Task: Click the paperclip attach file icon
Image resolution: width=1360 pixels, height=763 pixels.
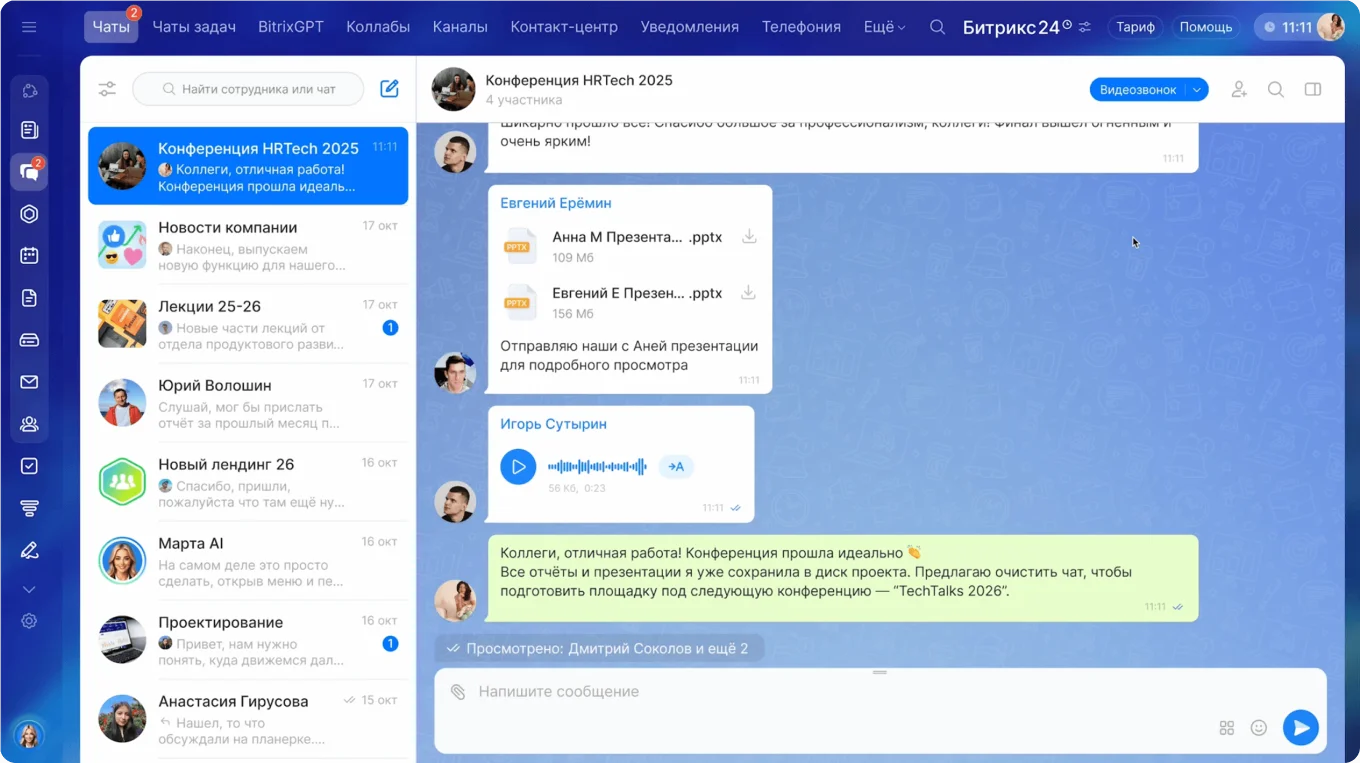Action: pyautogui.click(x=458, y=692)
